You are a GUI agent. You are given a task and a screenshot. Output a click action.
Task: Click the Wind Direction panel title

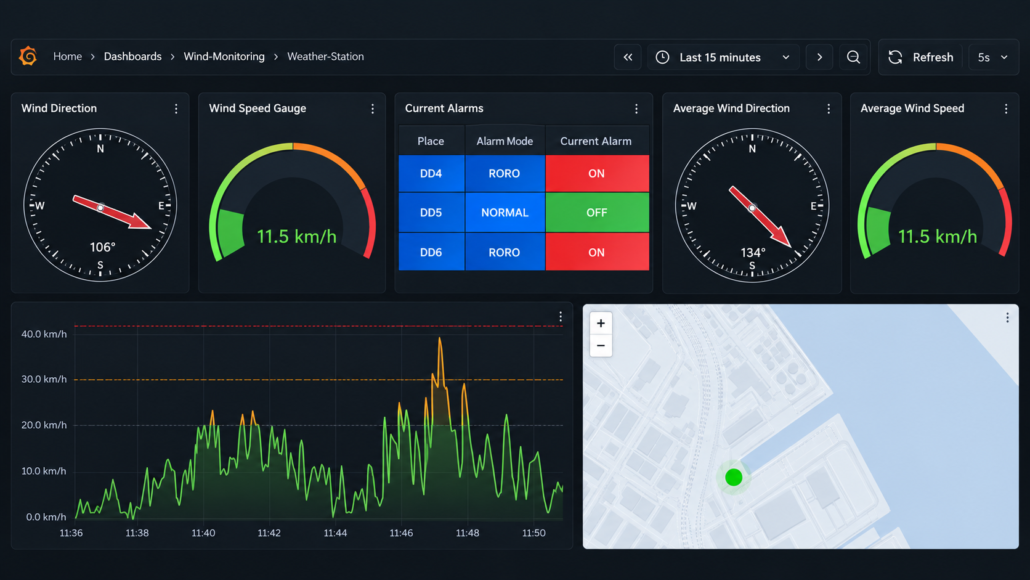click(59, 108)
